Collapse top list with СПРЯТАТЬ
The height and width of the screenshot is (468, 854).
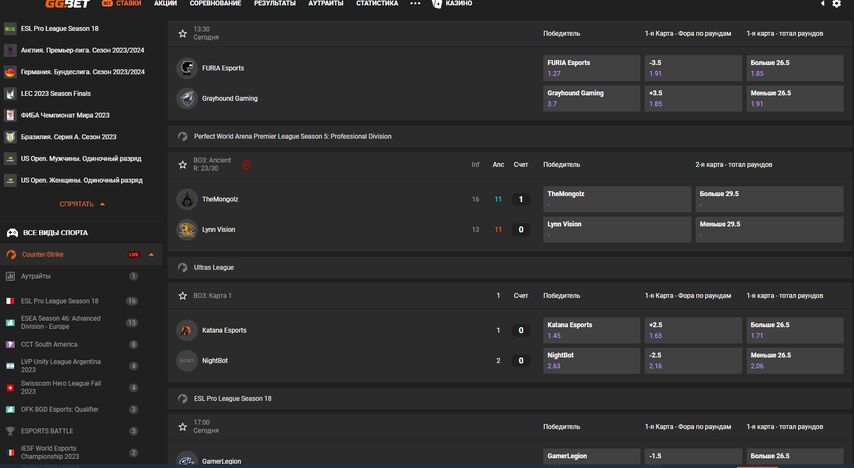tap(82, 204)
